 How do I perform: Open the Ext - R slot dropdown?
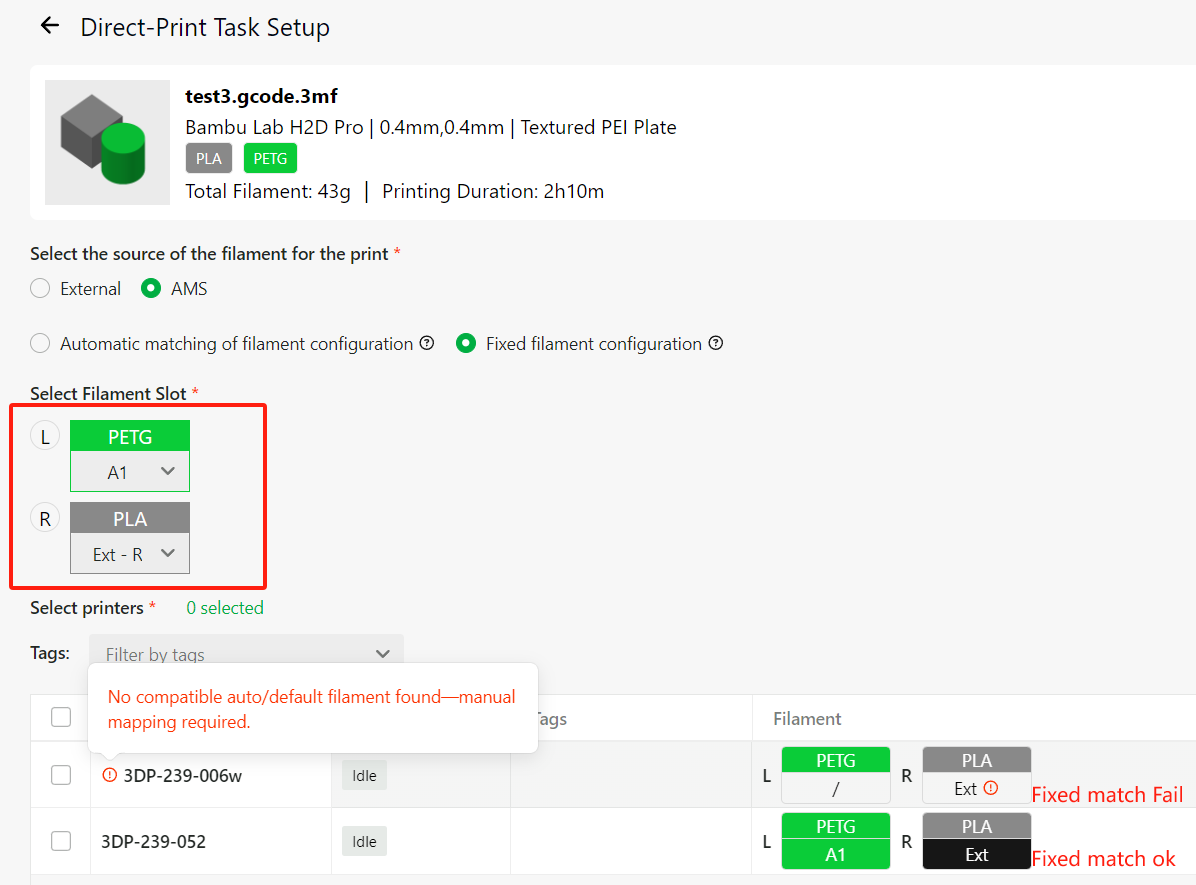coord(130,554)
